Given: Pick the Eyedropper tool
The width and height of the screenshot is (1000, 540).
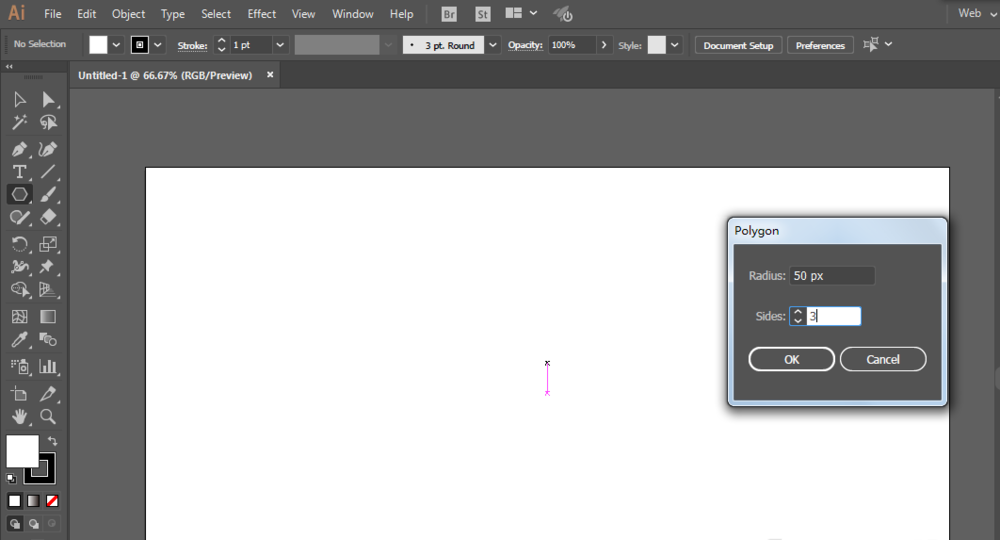Looking at the screenshot, I should (x=19, y=341).
